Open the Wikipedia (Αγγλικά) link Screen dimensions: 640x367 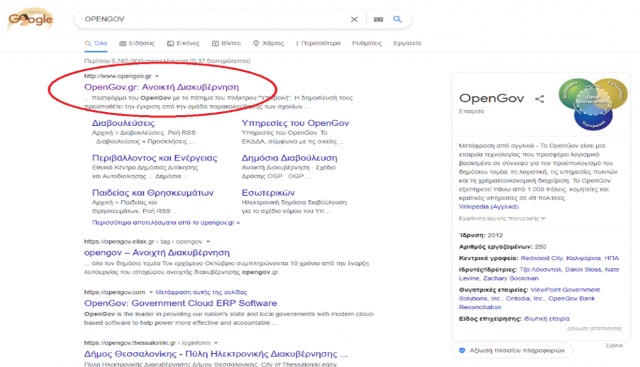489,207
